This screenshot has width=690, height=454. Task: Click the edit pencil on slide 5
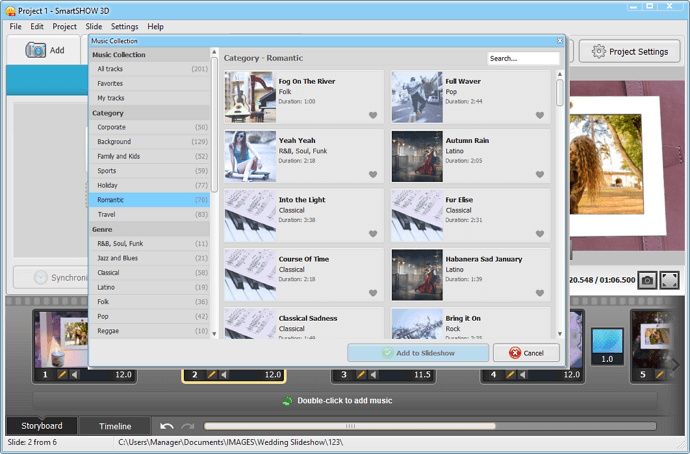[x=660, y=375]
